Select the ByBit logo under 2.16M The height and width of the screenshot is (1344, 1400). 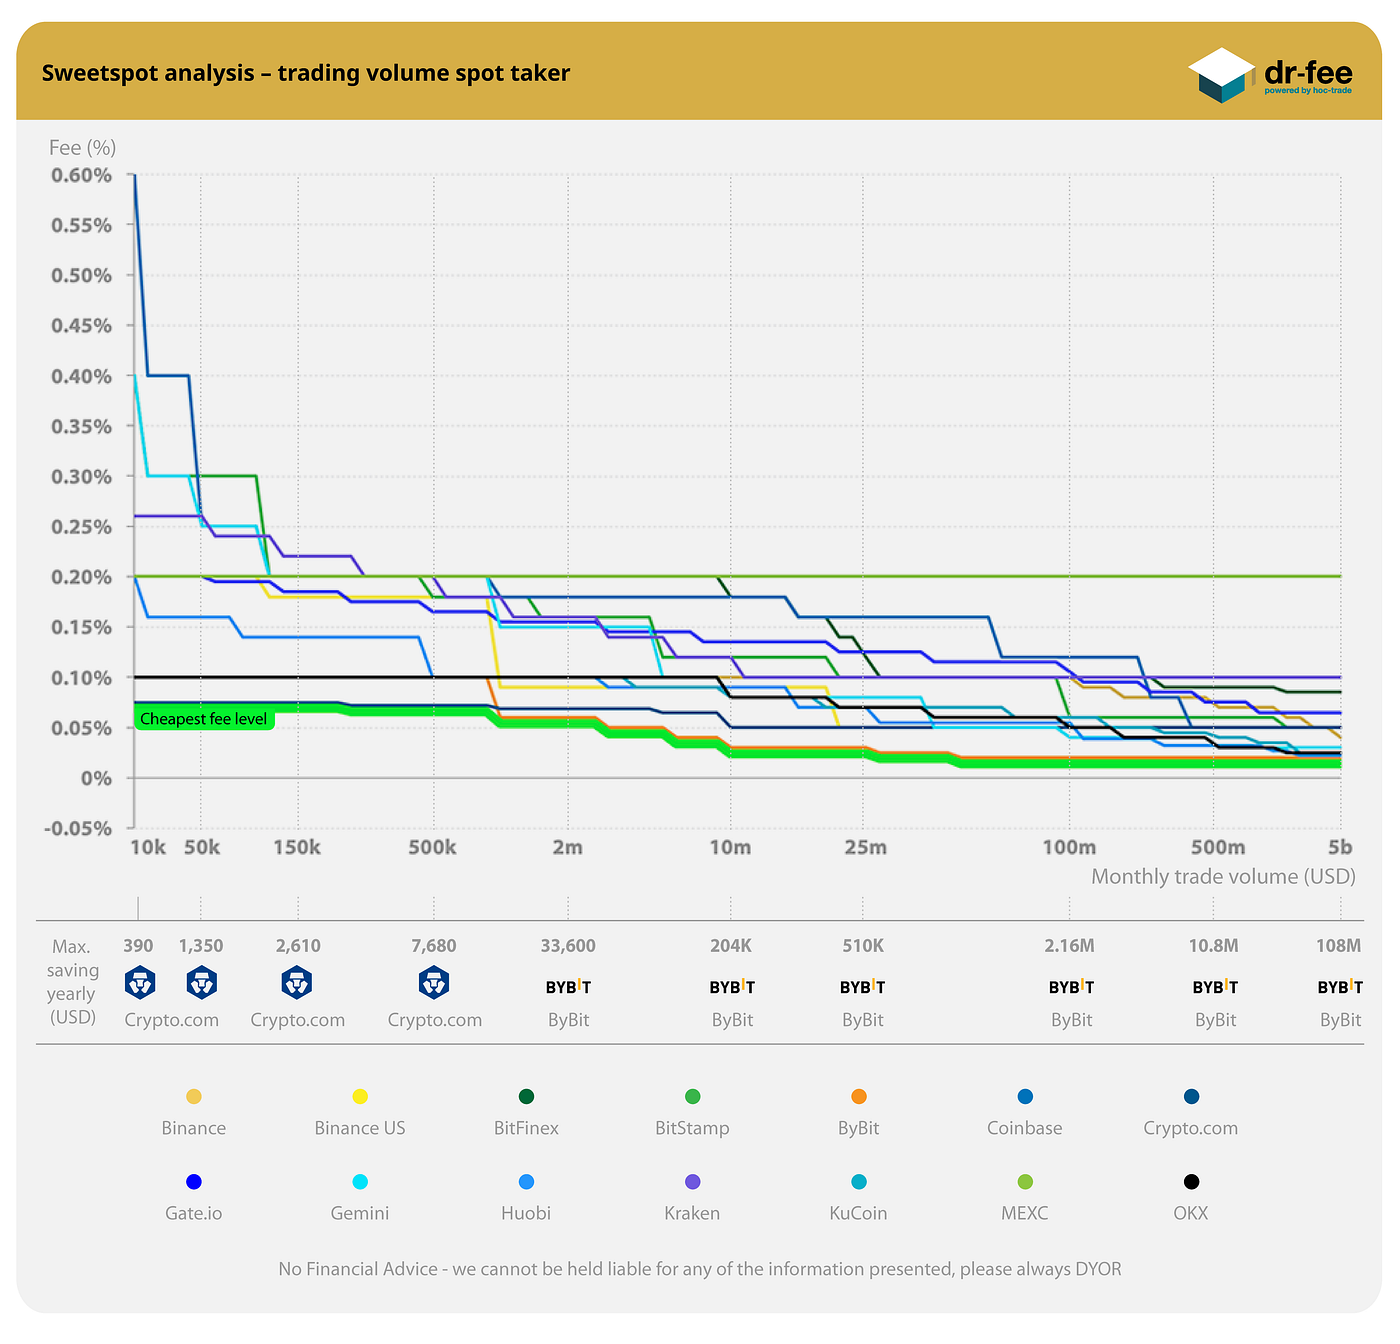[x=1071, y=987]
